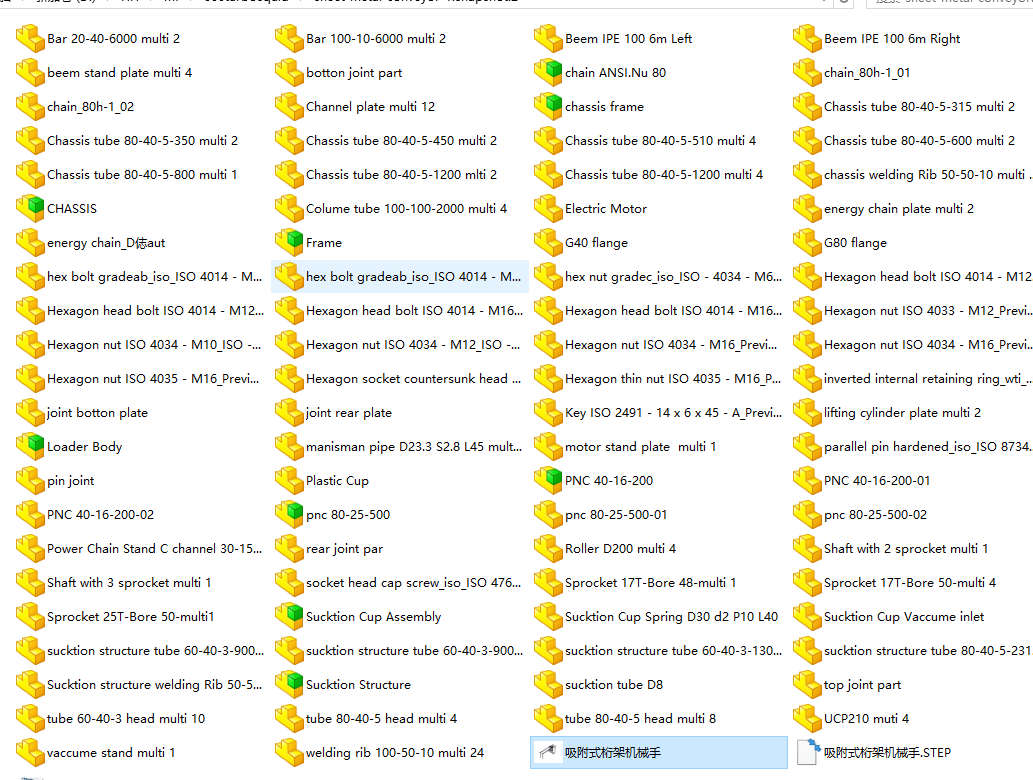Screen dimensions: 1033x780
Task: Click the UCP210 muti 4 part icon
Action: (807, 719)
